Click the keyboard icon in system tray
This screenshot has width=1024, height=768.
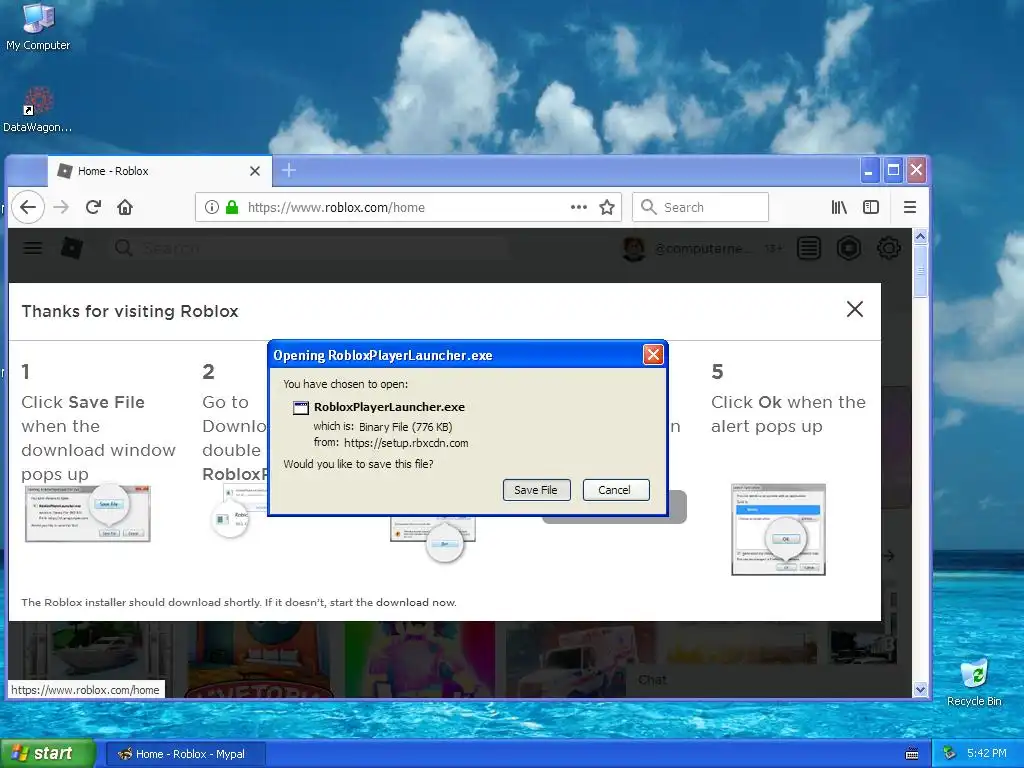pos(912,754)
